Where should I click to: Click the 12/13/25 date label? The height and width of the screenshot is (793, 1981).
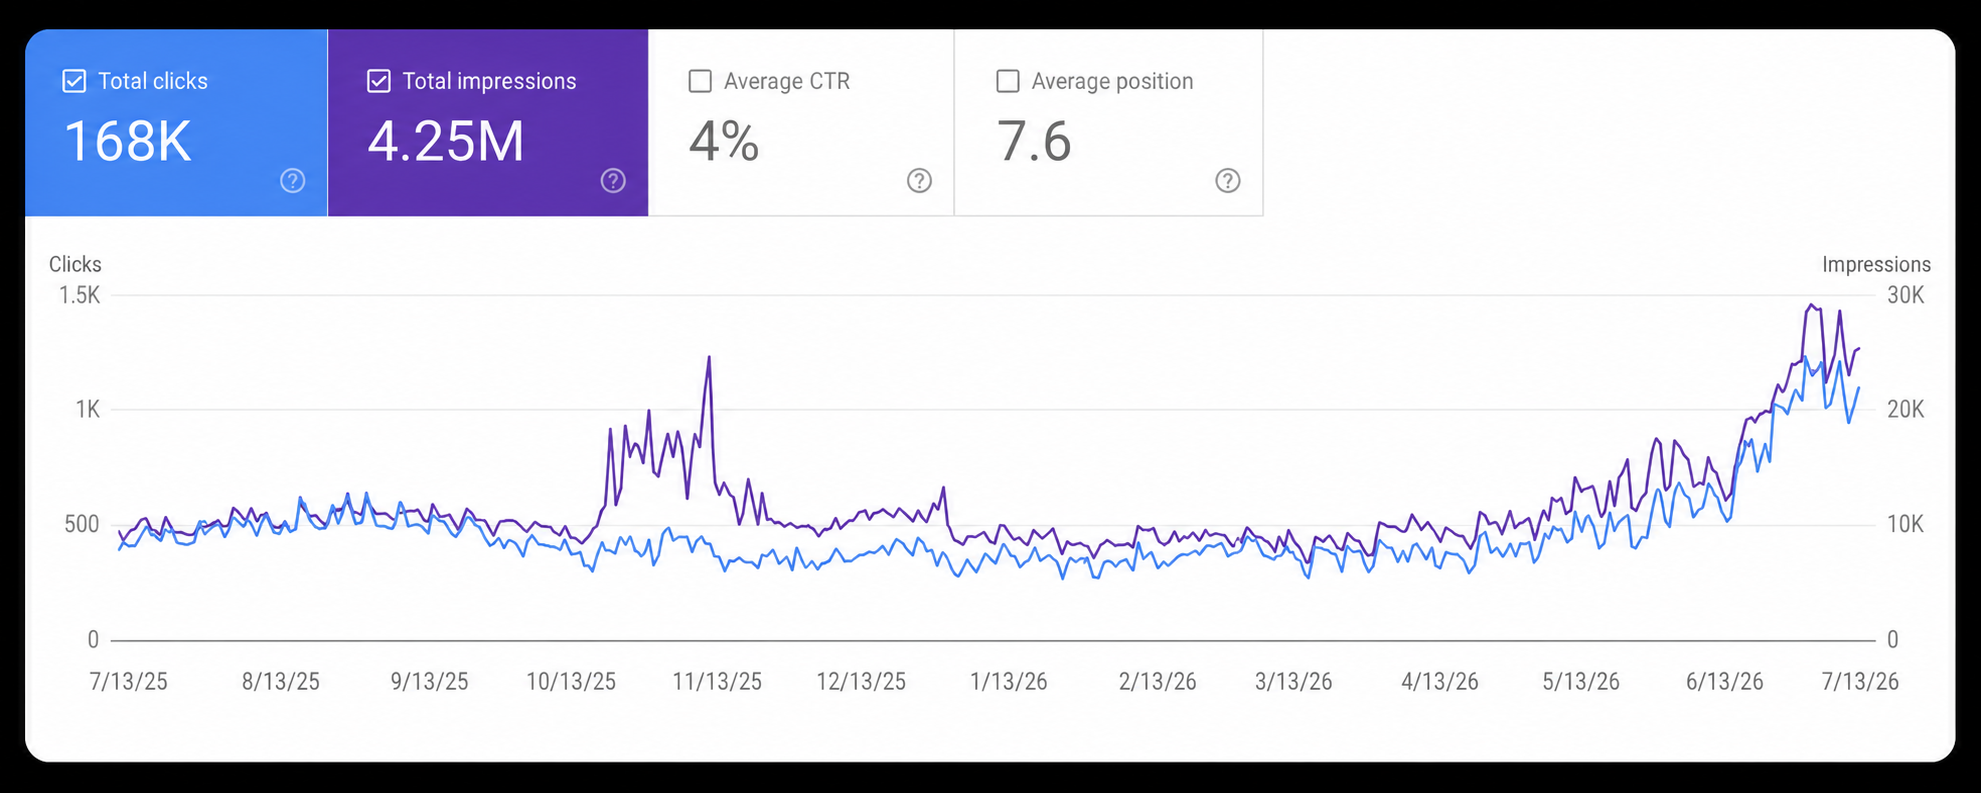(861, 682)
